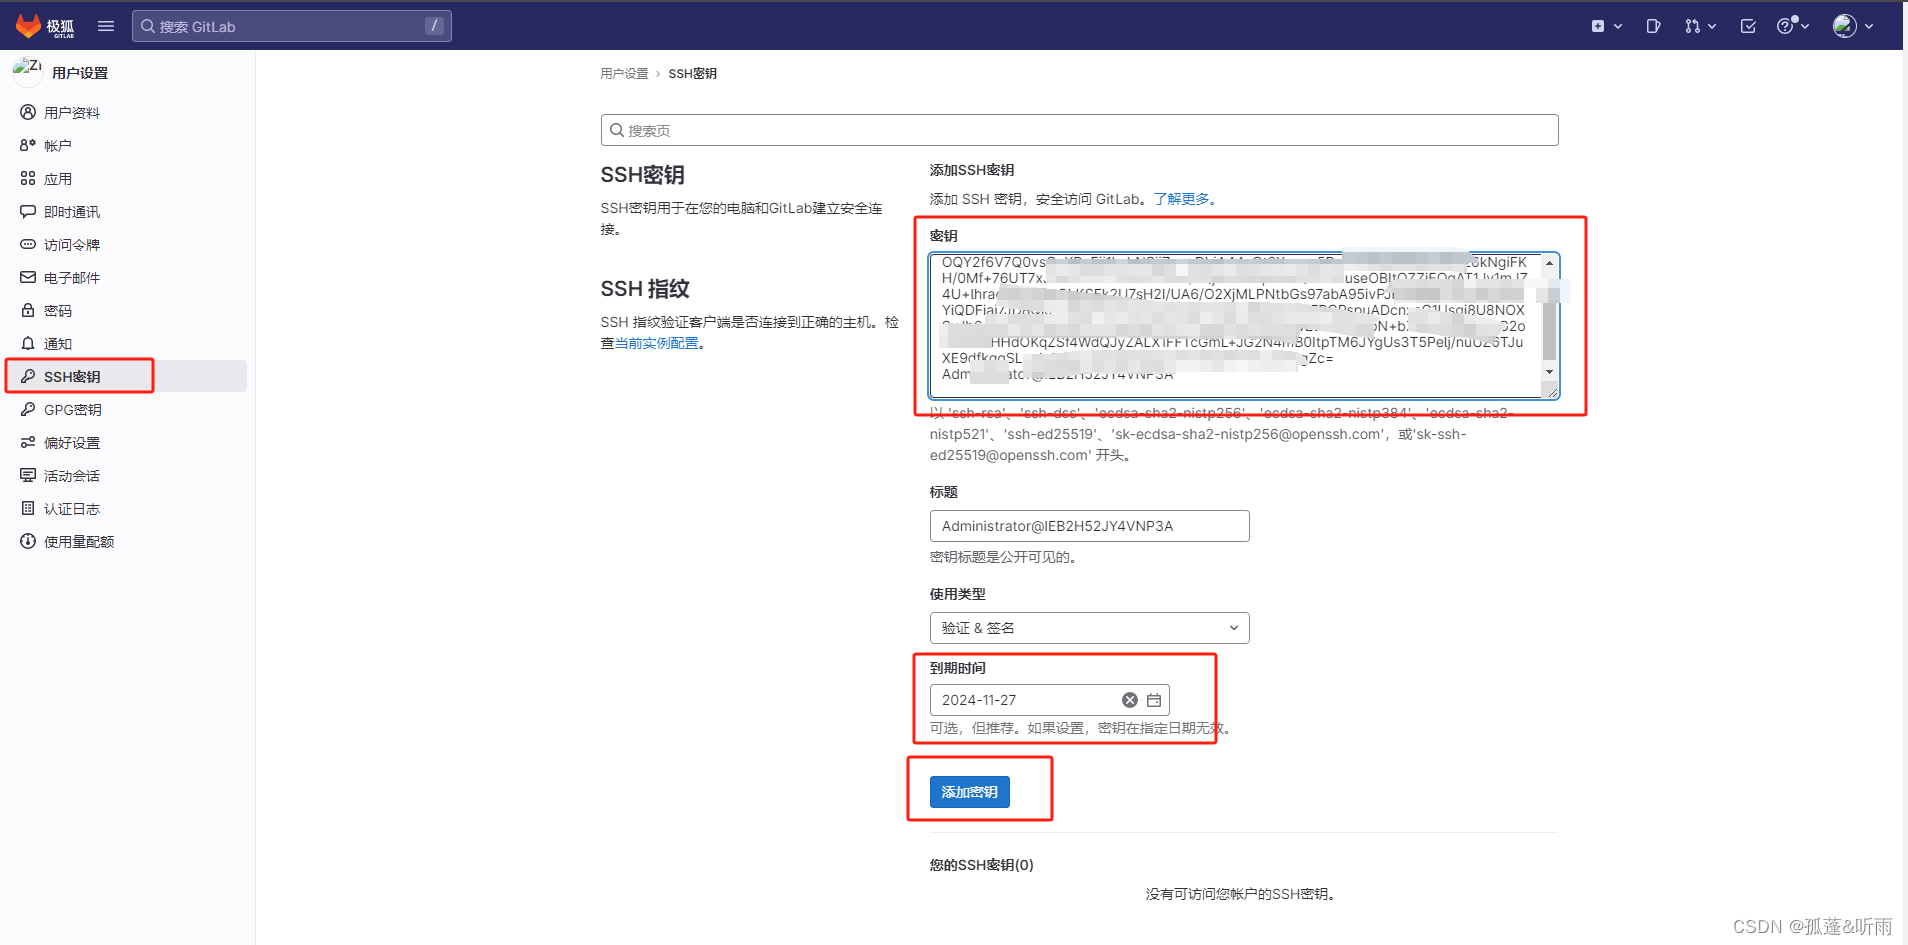Open 帐户 settings in the sidebar
1908x945 pixels.
pos(126,145)
